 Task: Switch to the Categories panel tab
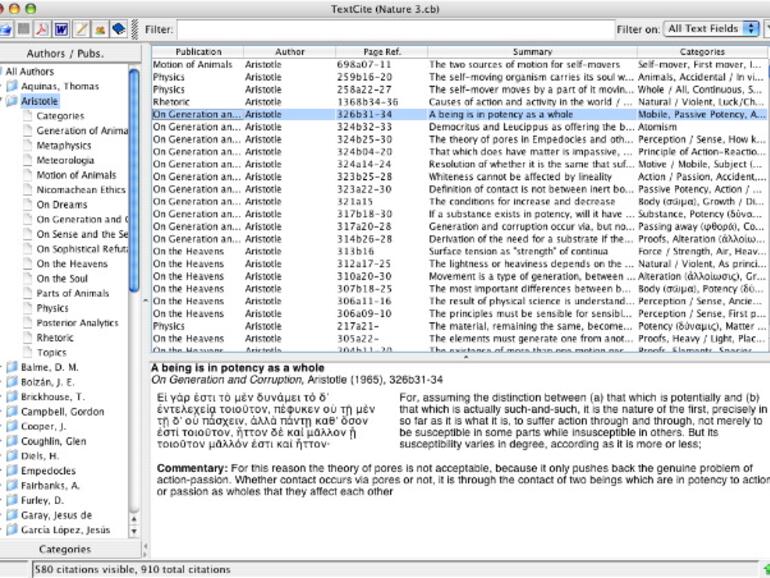tap(64, 549)
